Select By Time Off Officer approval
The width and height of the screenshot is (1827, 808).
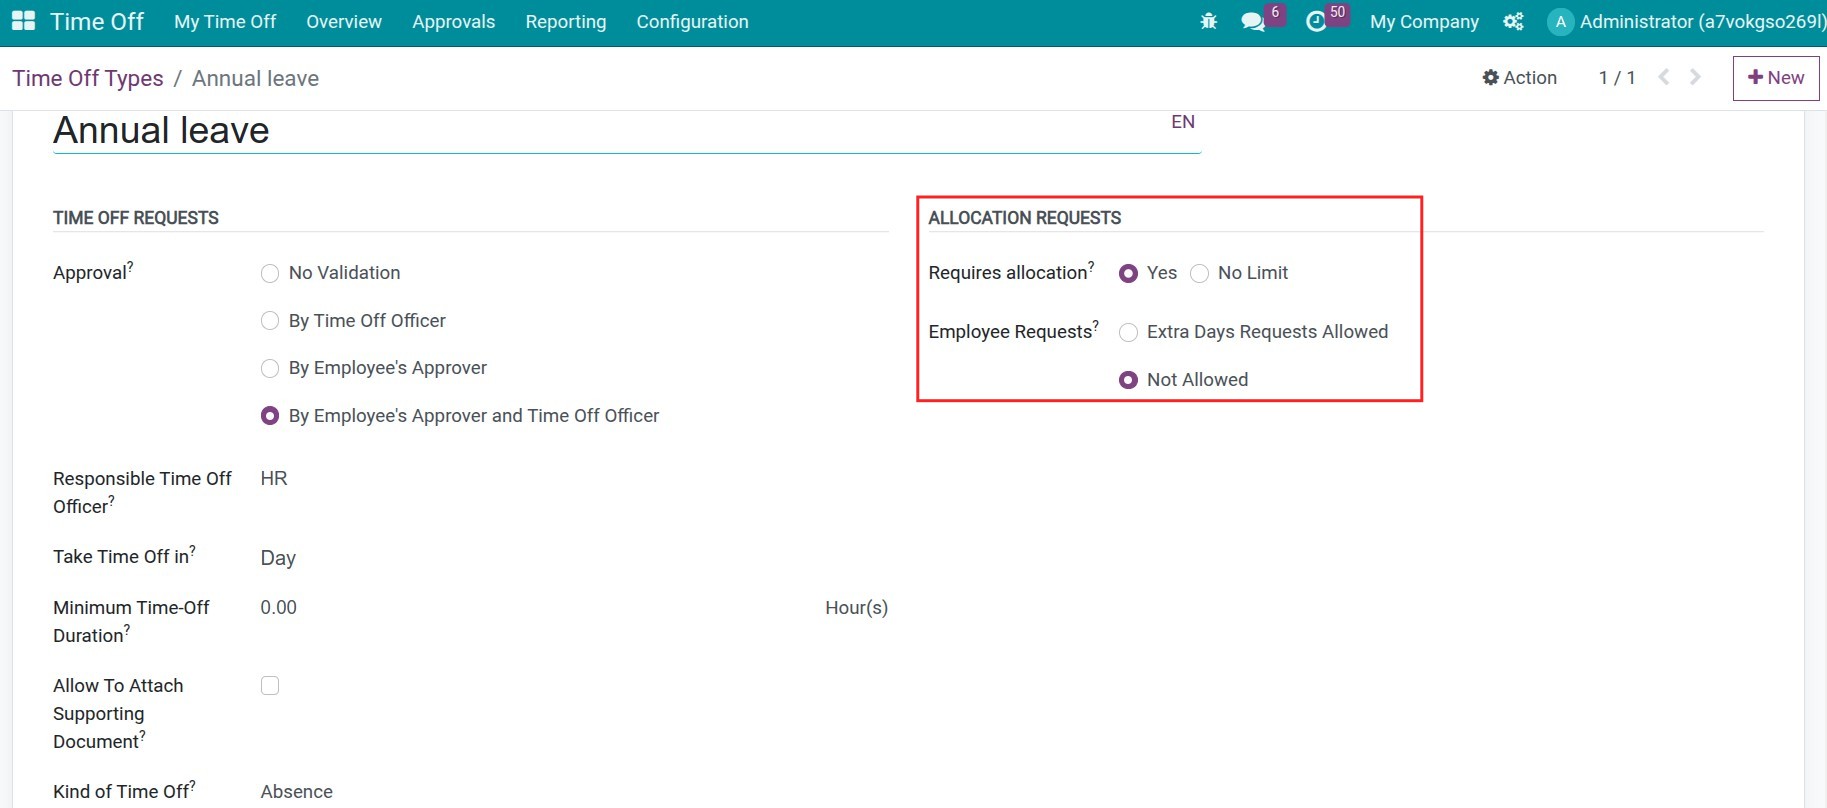(270, 321)
